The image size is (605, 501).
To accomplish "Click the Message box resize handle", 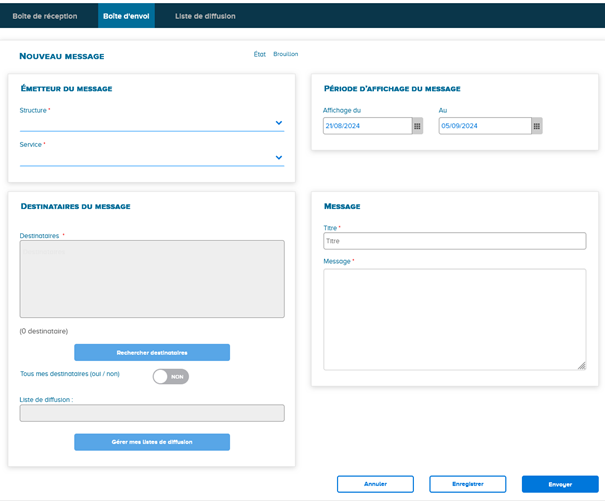I will [x=582, y=366].
